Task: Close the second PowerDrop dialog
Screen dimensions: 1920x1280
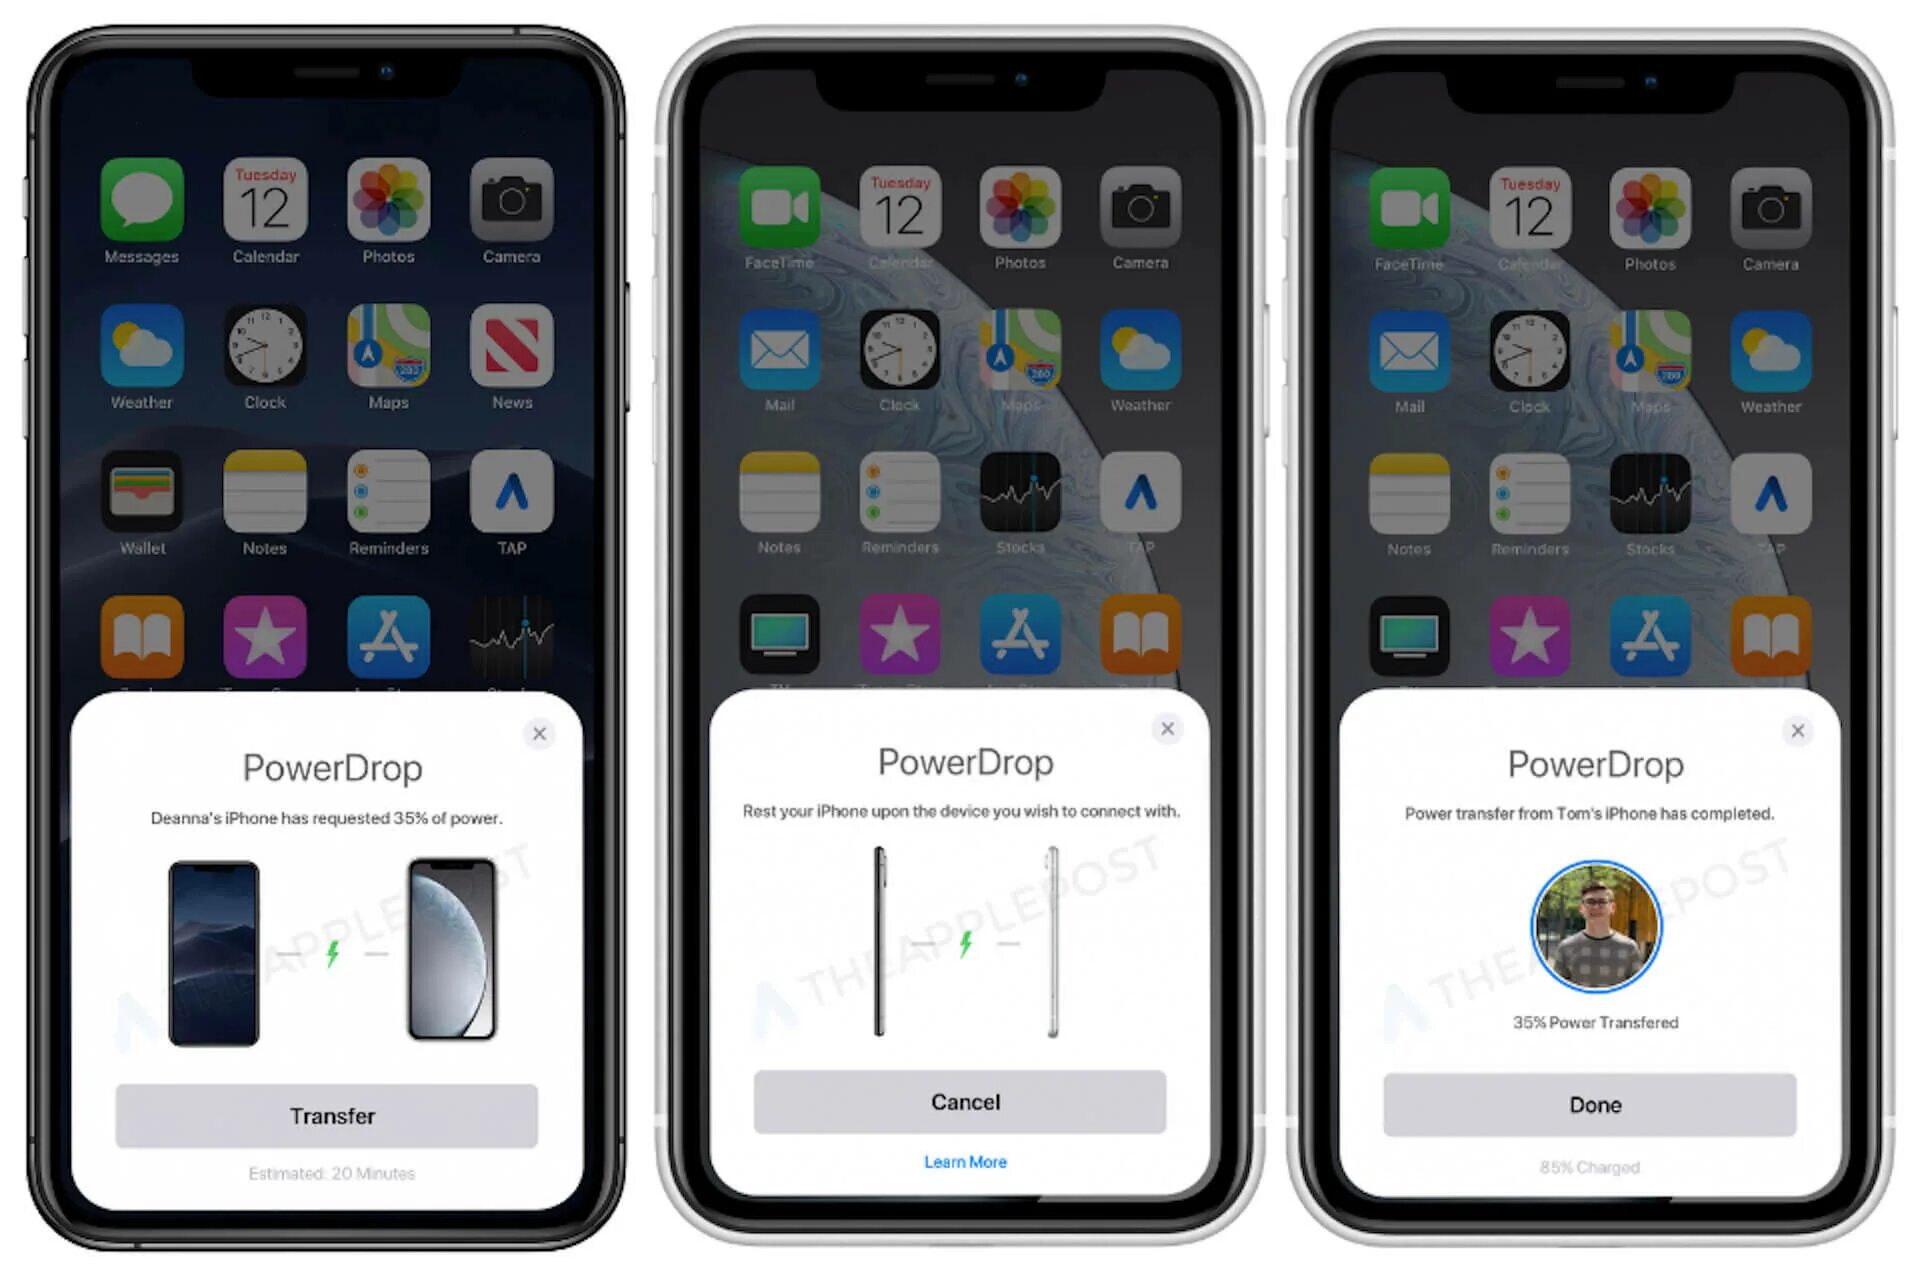Action: [x=1170, y=729]
